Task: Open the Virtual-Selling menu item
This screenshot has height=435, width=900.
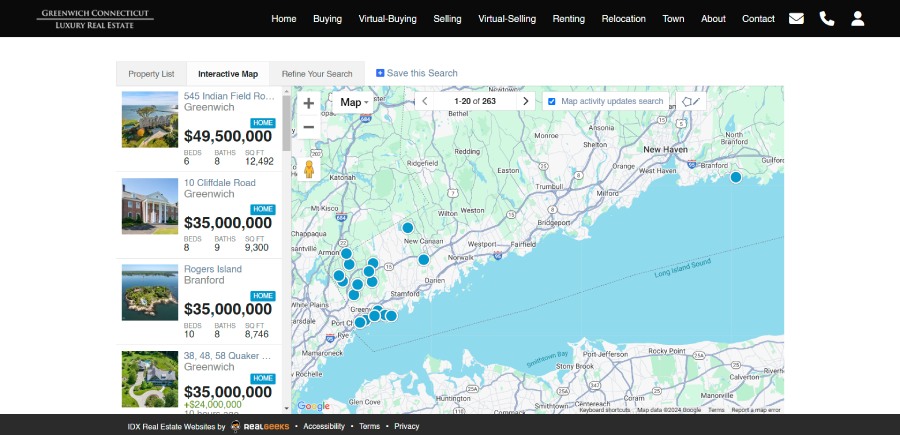Action: click(507, 18)
